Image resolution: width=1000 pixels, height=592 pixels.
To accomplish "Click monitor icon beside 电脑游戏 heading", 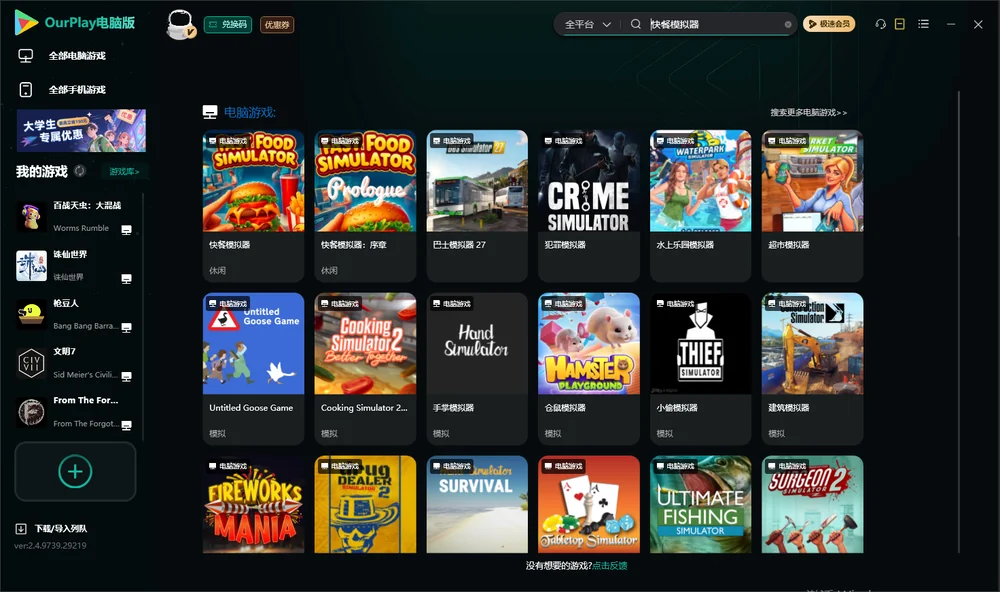I will point(210,112).
